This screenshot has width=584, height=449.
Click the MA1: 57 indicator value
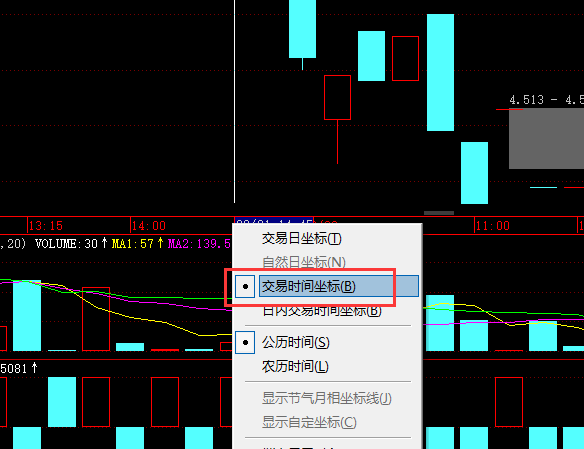(133, 244)
